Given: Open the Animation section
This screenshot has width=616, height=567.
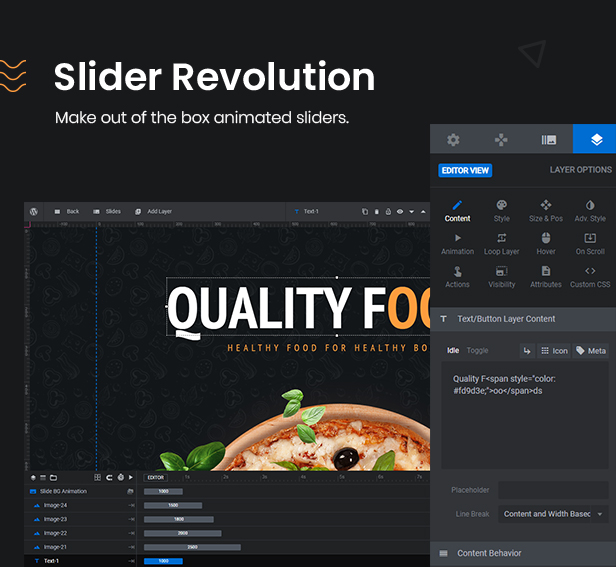Looking at the screenshot, I should click(x=457, y=244).
